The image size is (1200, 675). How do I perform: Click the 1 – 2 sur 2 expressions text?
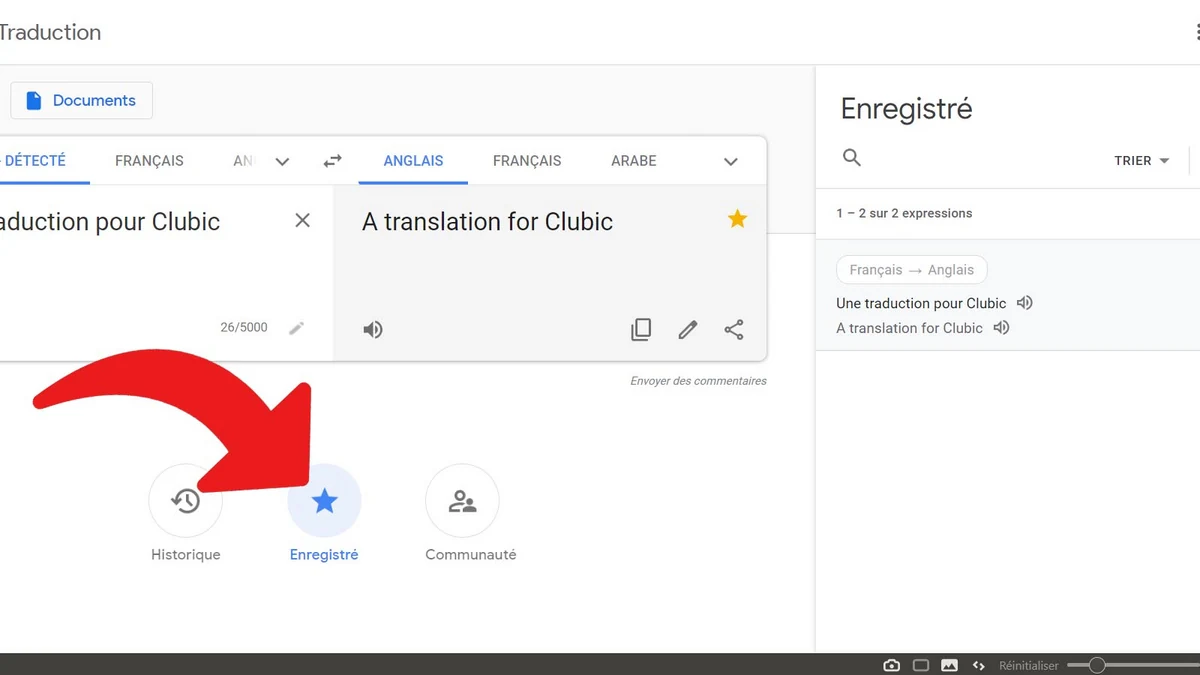(x=904, y=213)
